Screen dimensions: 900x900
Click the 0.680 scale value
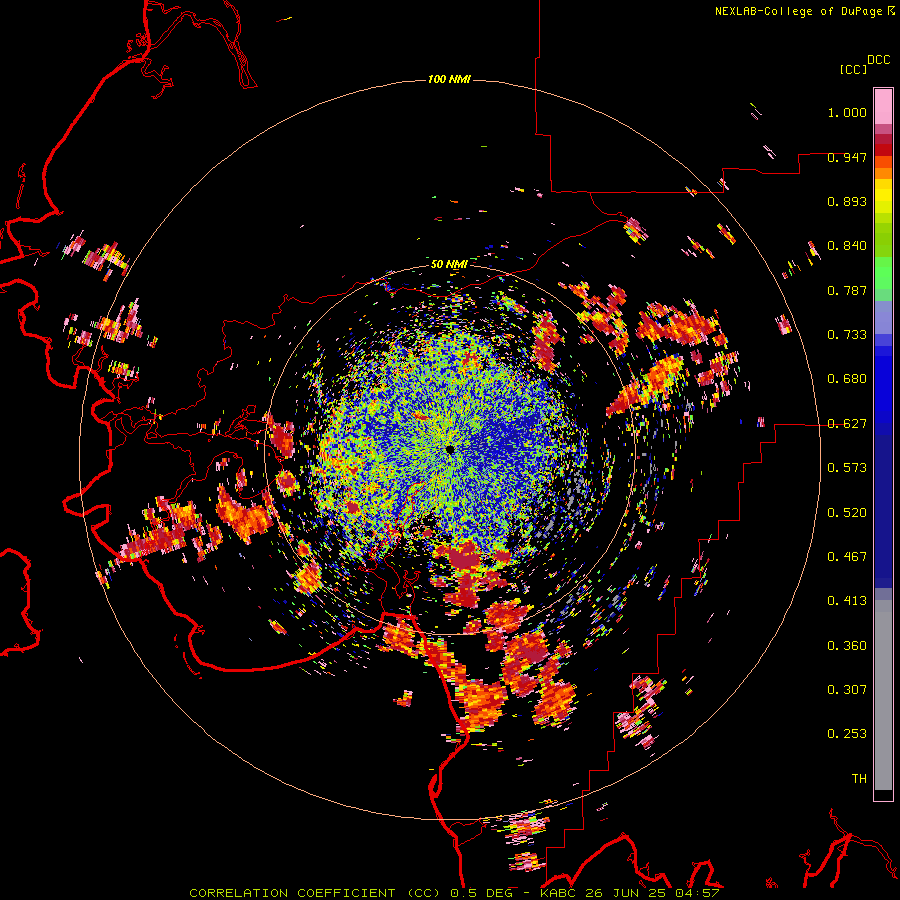(847, 379)
